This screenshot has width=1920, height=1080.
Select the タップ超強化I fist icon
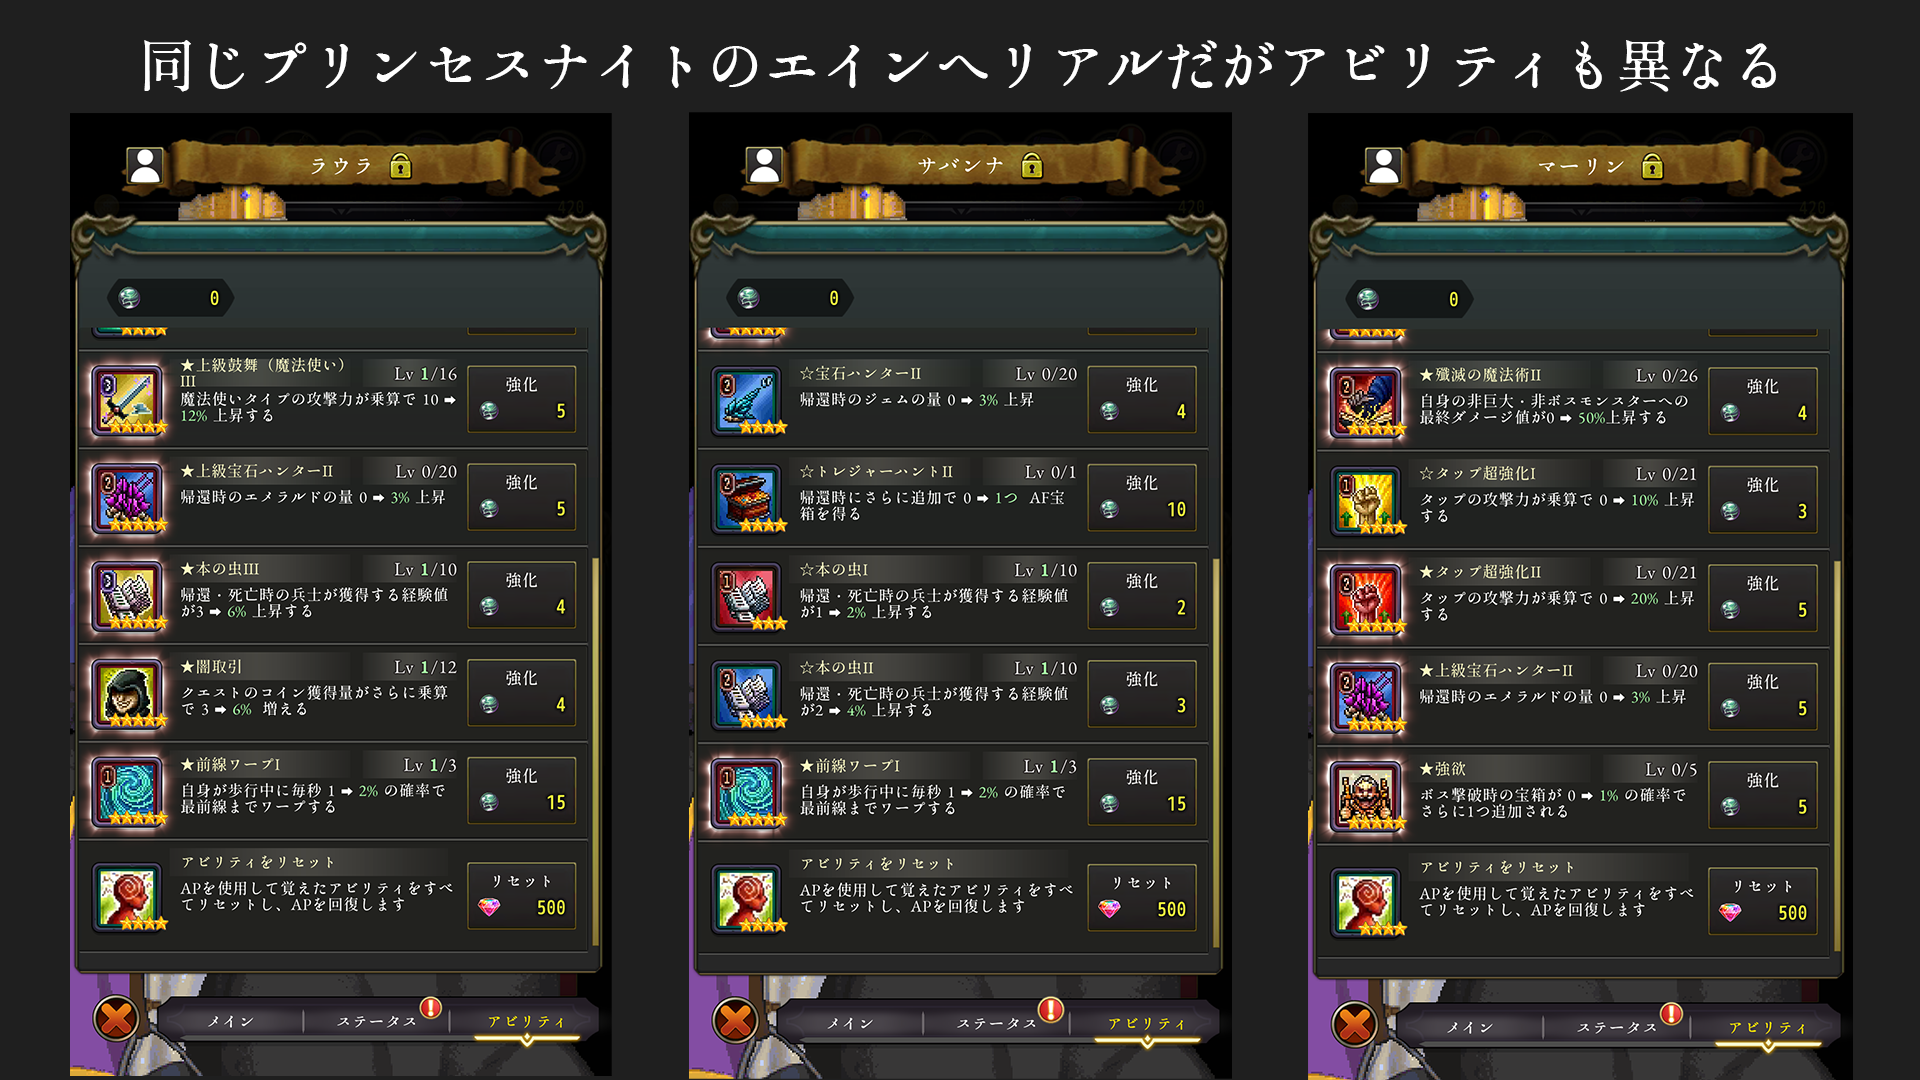pyautogui.click(x=1367, y=500)
